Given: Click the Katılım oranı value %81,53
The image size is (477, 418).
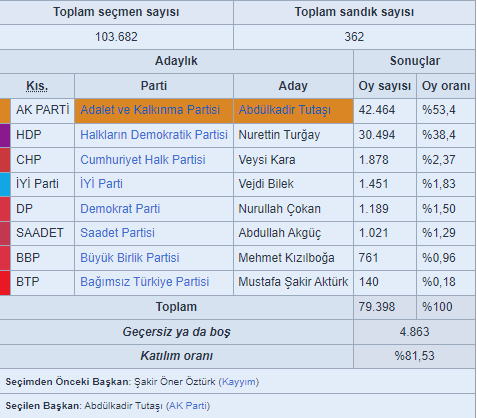Looking at the screenshot, I should pos(414,356).
